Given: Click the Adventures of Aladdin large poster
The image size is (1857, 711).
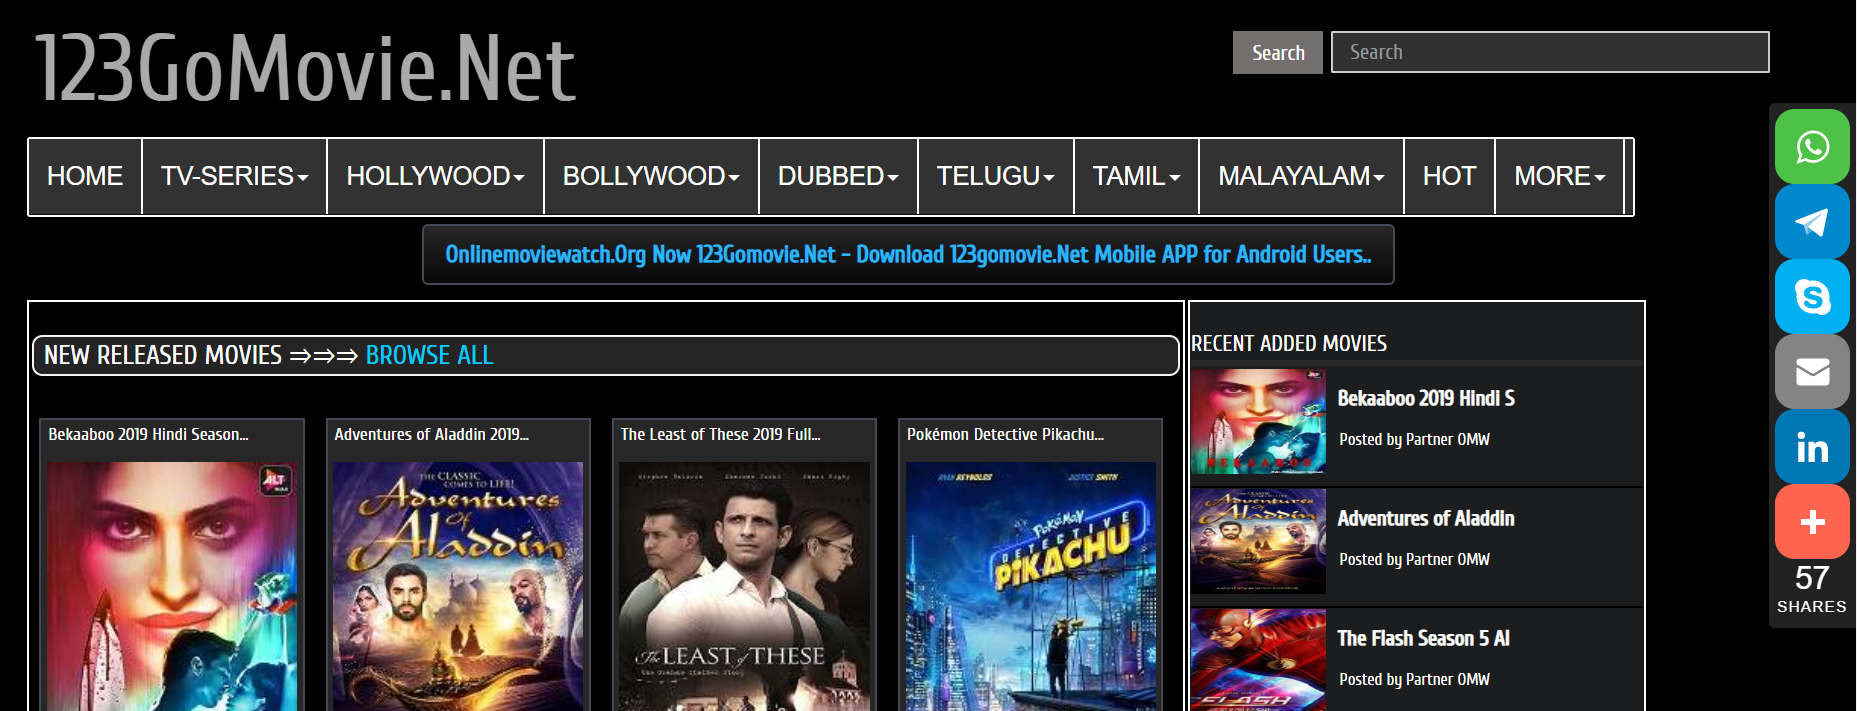Looking at the screenshot, I should pos(458,586).
